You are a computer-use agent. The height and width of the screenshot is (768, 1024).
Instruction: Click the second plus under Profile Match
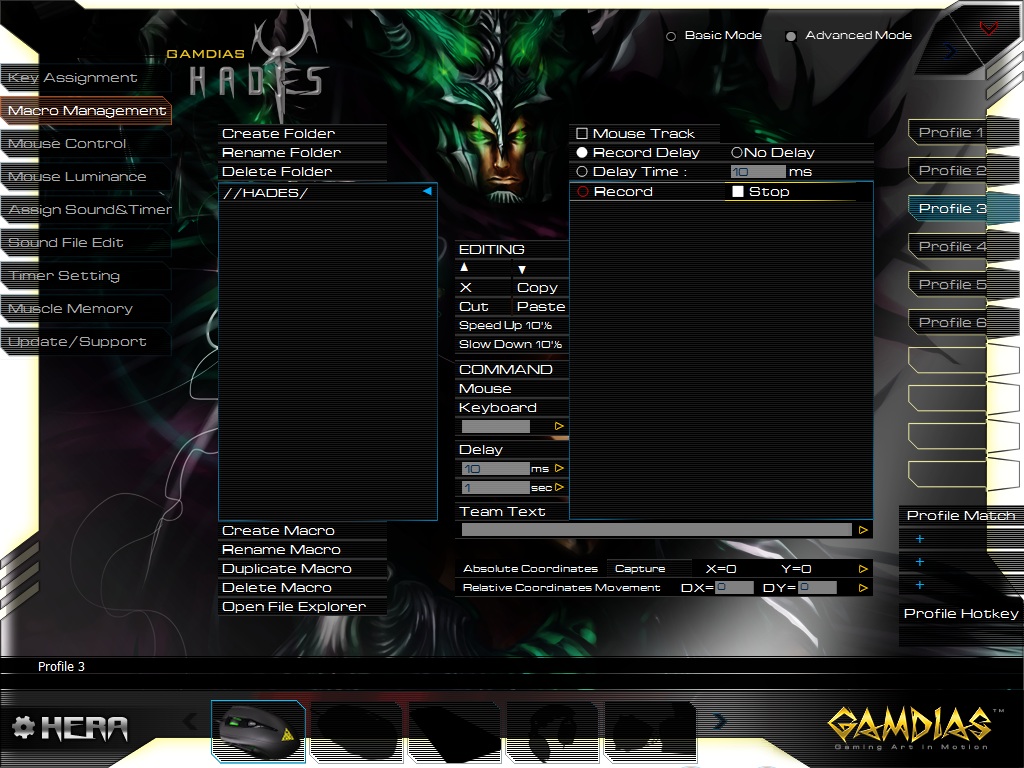click(920, 562)
